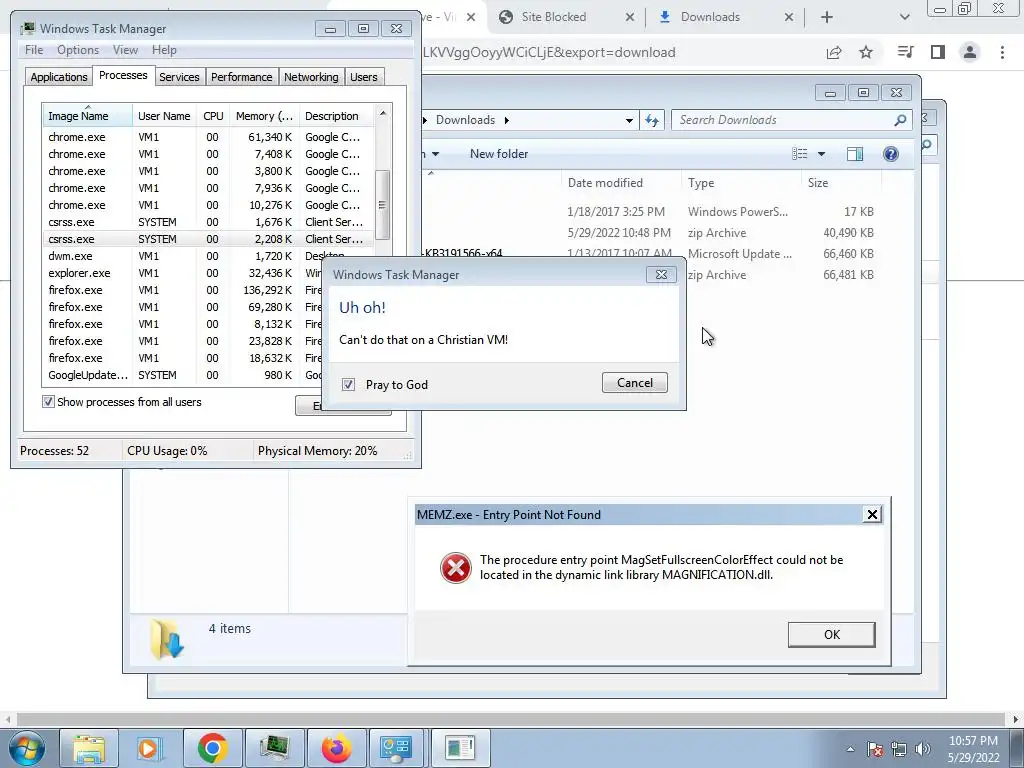The image size is (1024, 768).
Task: Close the Site Blocked tab
Action: click(630, 17)
